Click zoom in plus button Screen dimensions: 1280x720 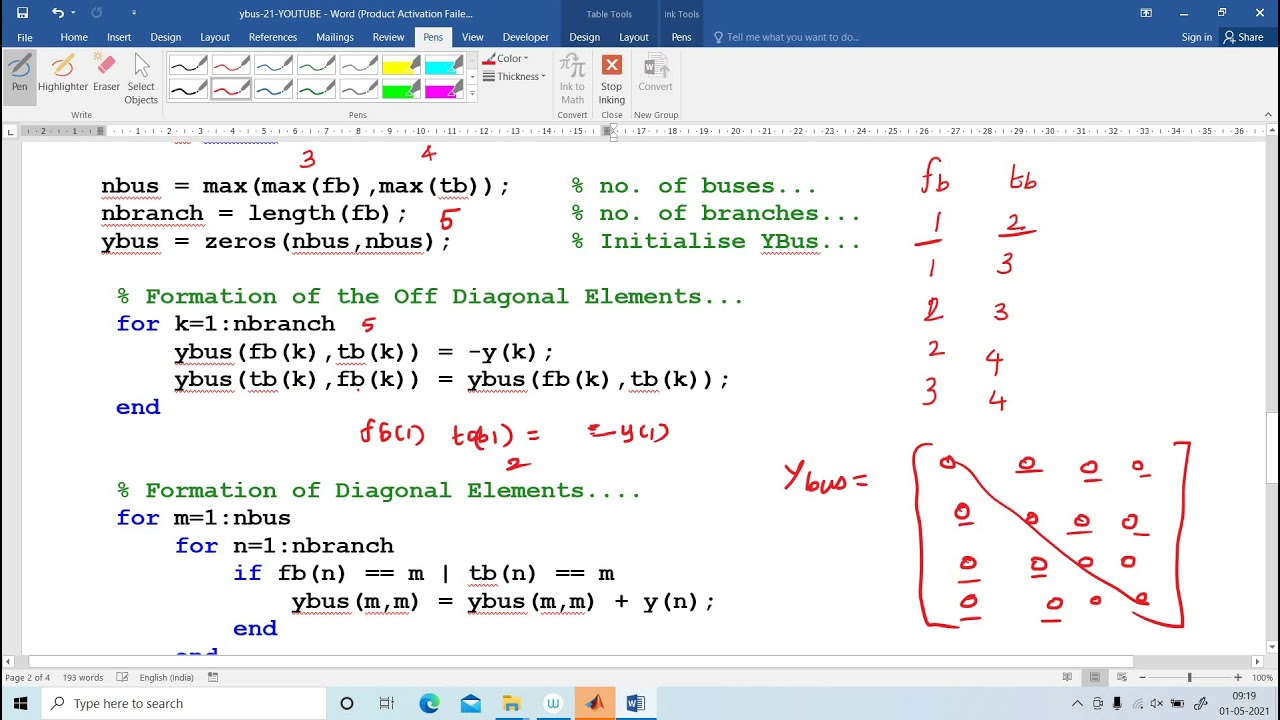tap(1237, 677)
